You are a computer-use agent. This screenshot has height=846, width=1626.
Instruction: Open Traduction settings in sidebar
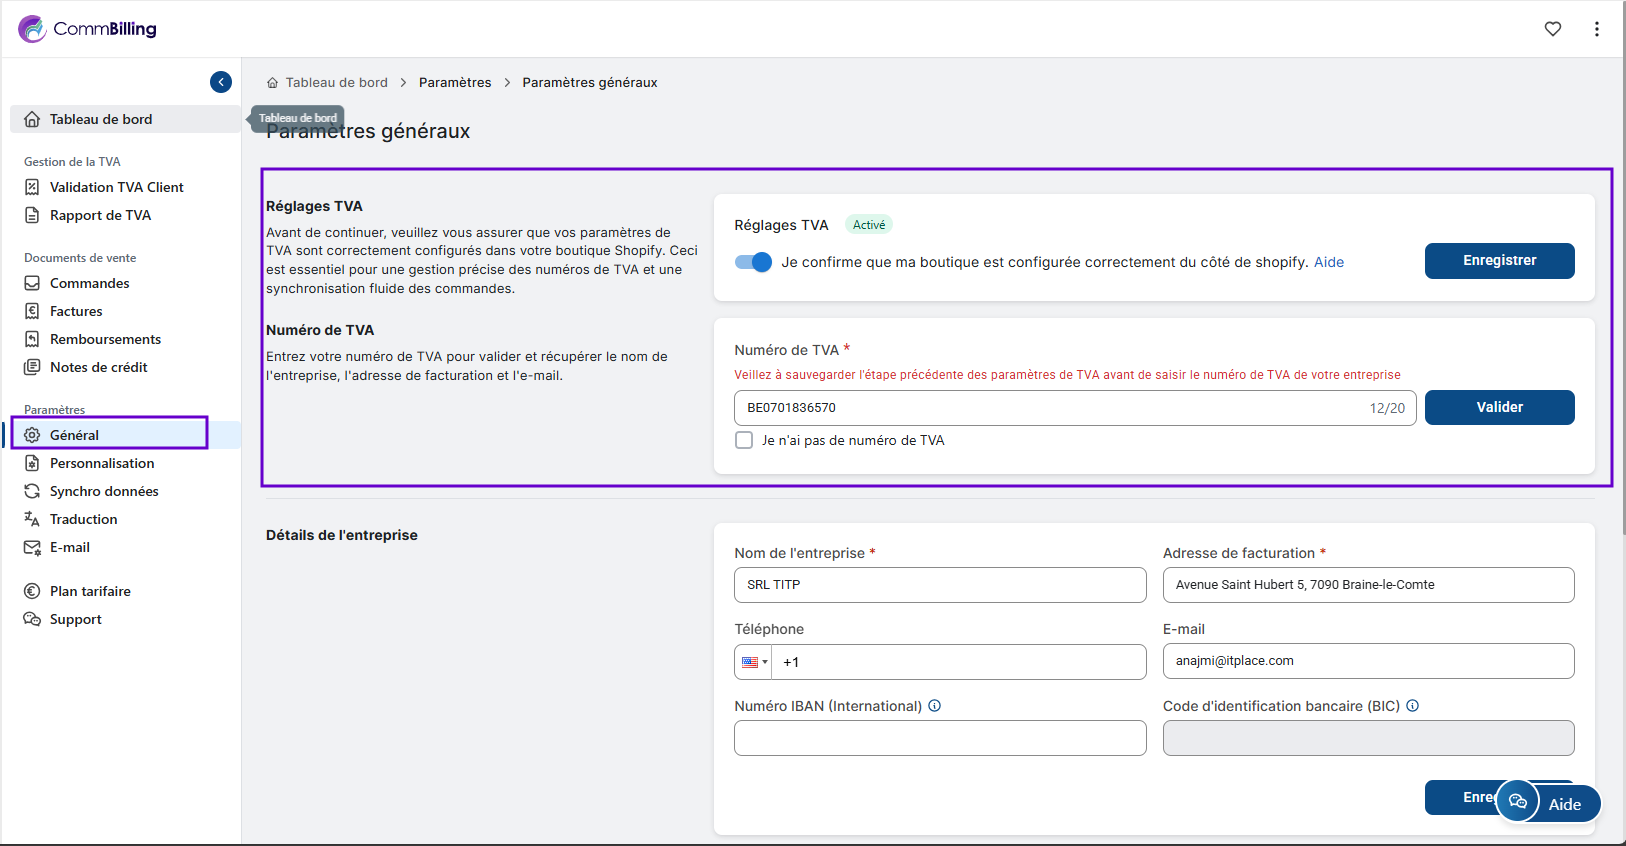(83, 519)
